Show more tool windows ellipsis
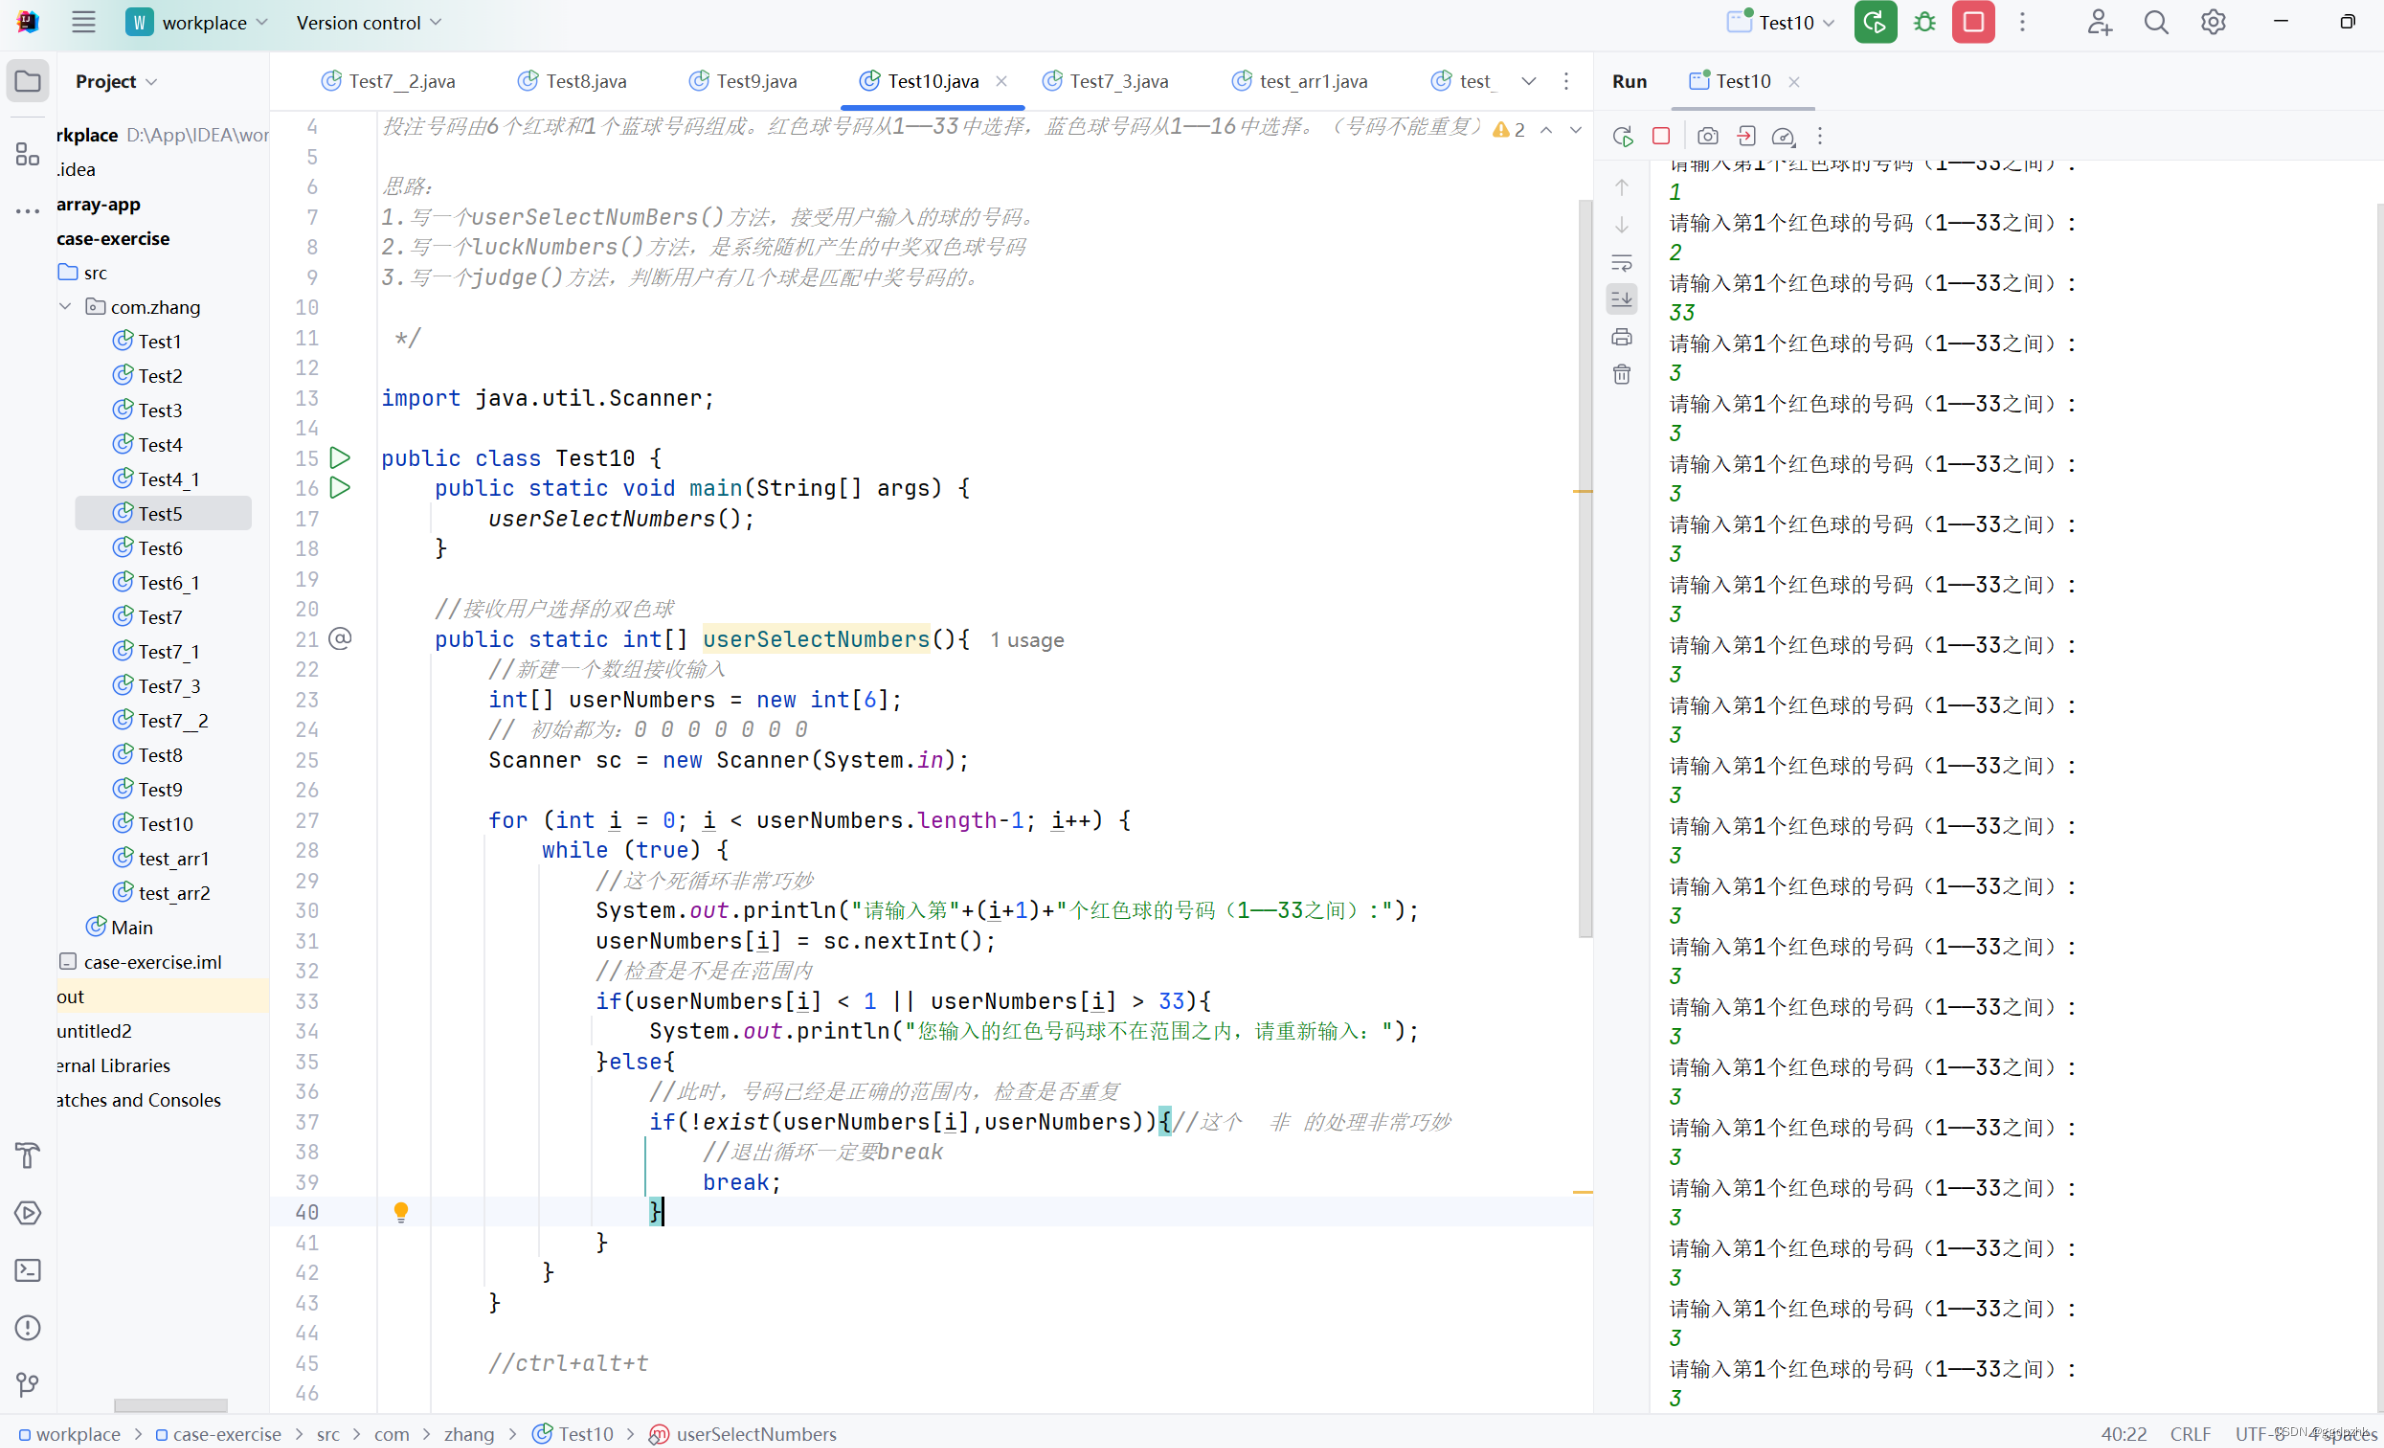Screen dimensions: 2384x1448 pos(28,211)
